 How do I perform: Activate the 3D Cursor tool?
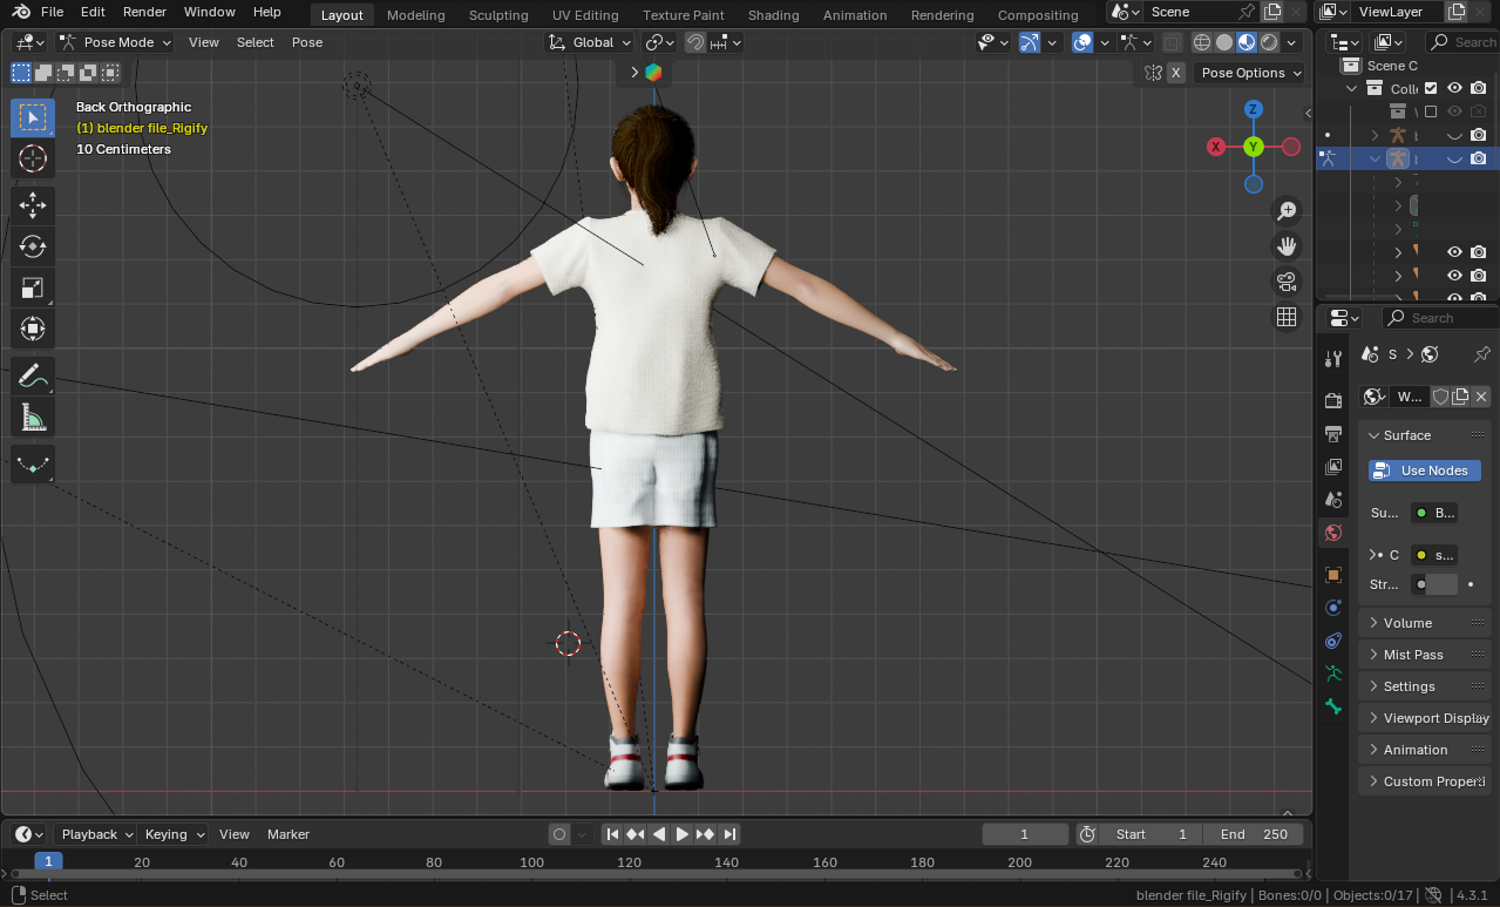click(32, 158)
